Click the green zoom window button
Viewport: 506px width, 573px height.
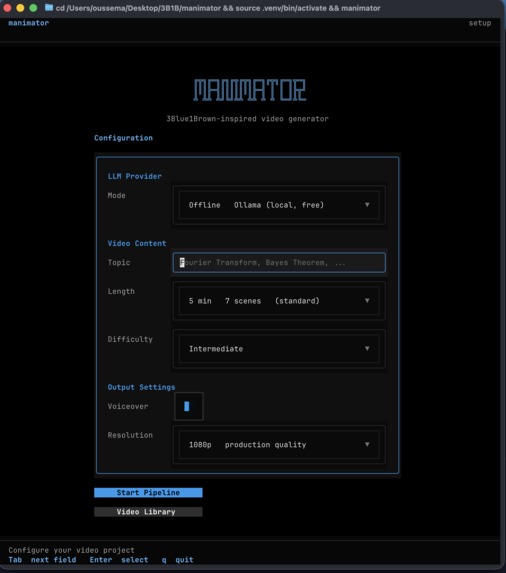tap(33, 8)
